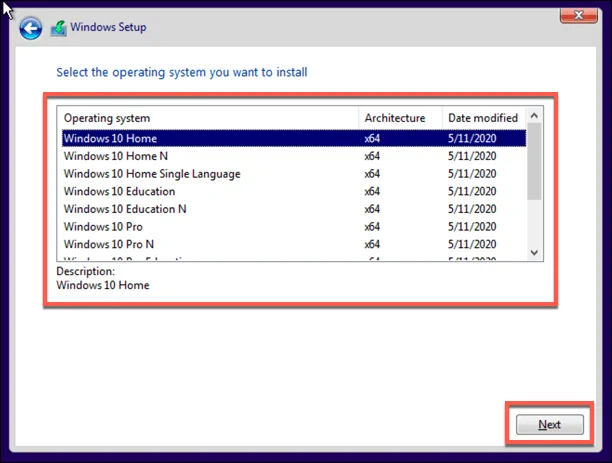Go back with the blue arrow button
This screenshot has width=612, height=463.
30,28
